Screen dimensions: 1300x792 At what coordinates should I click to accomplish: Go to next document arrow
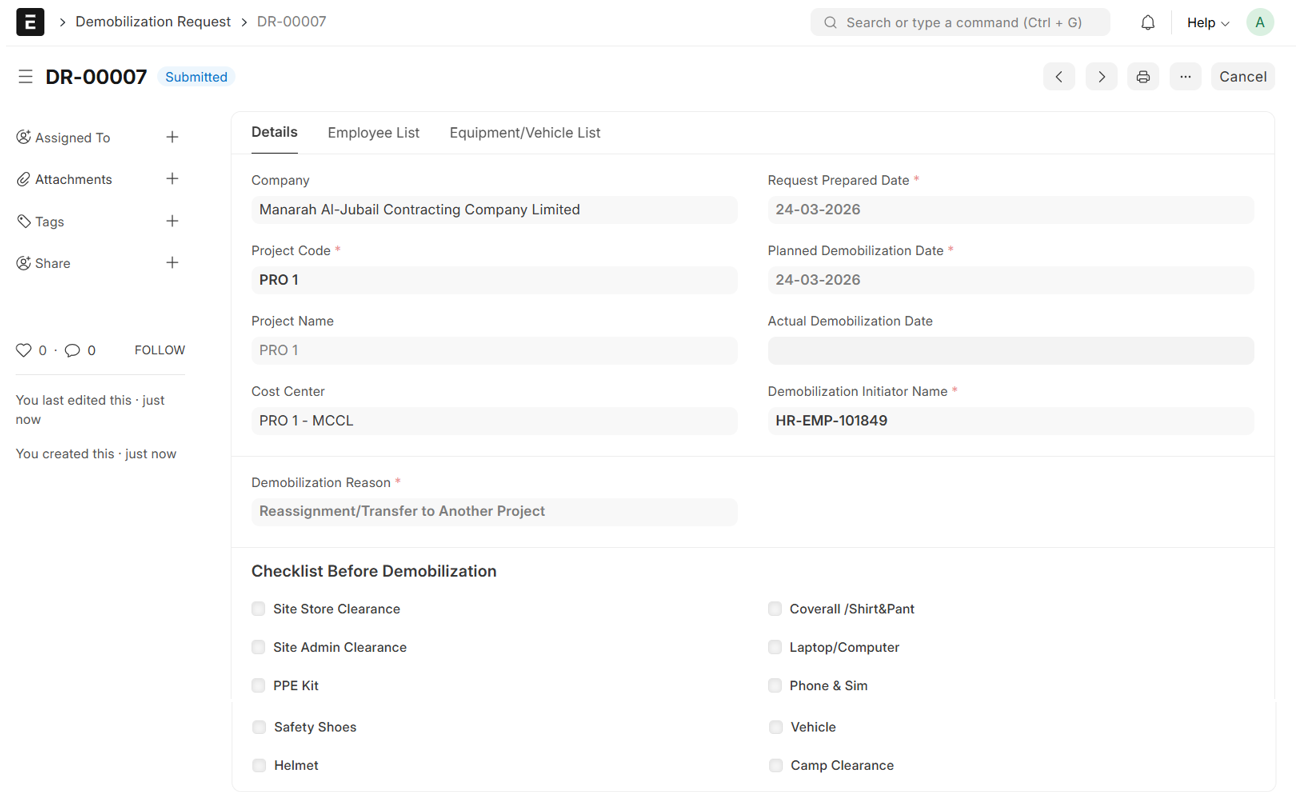1101,77
